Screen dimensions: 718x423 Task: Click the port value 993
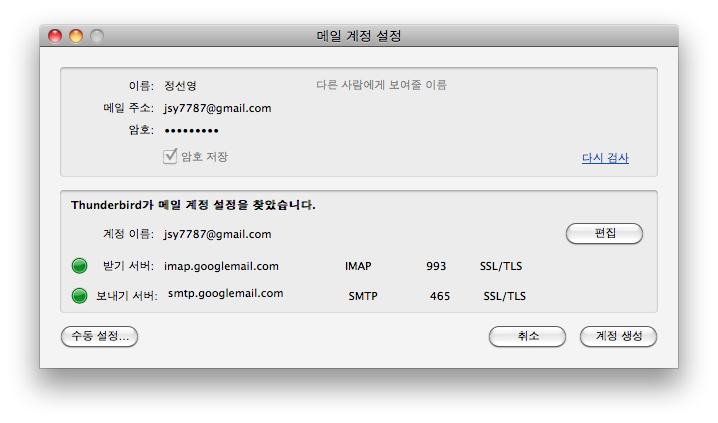(x=436, y=266)
